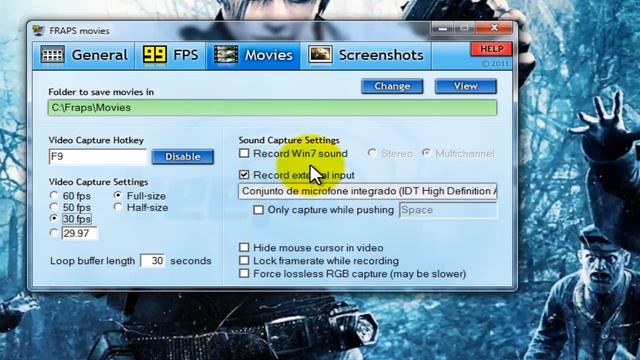Click View to open movies folder
The height and width of the screenshot is (360, 640).
coord(465,86)
